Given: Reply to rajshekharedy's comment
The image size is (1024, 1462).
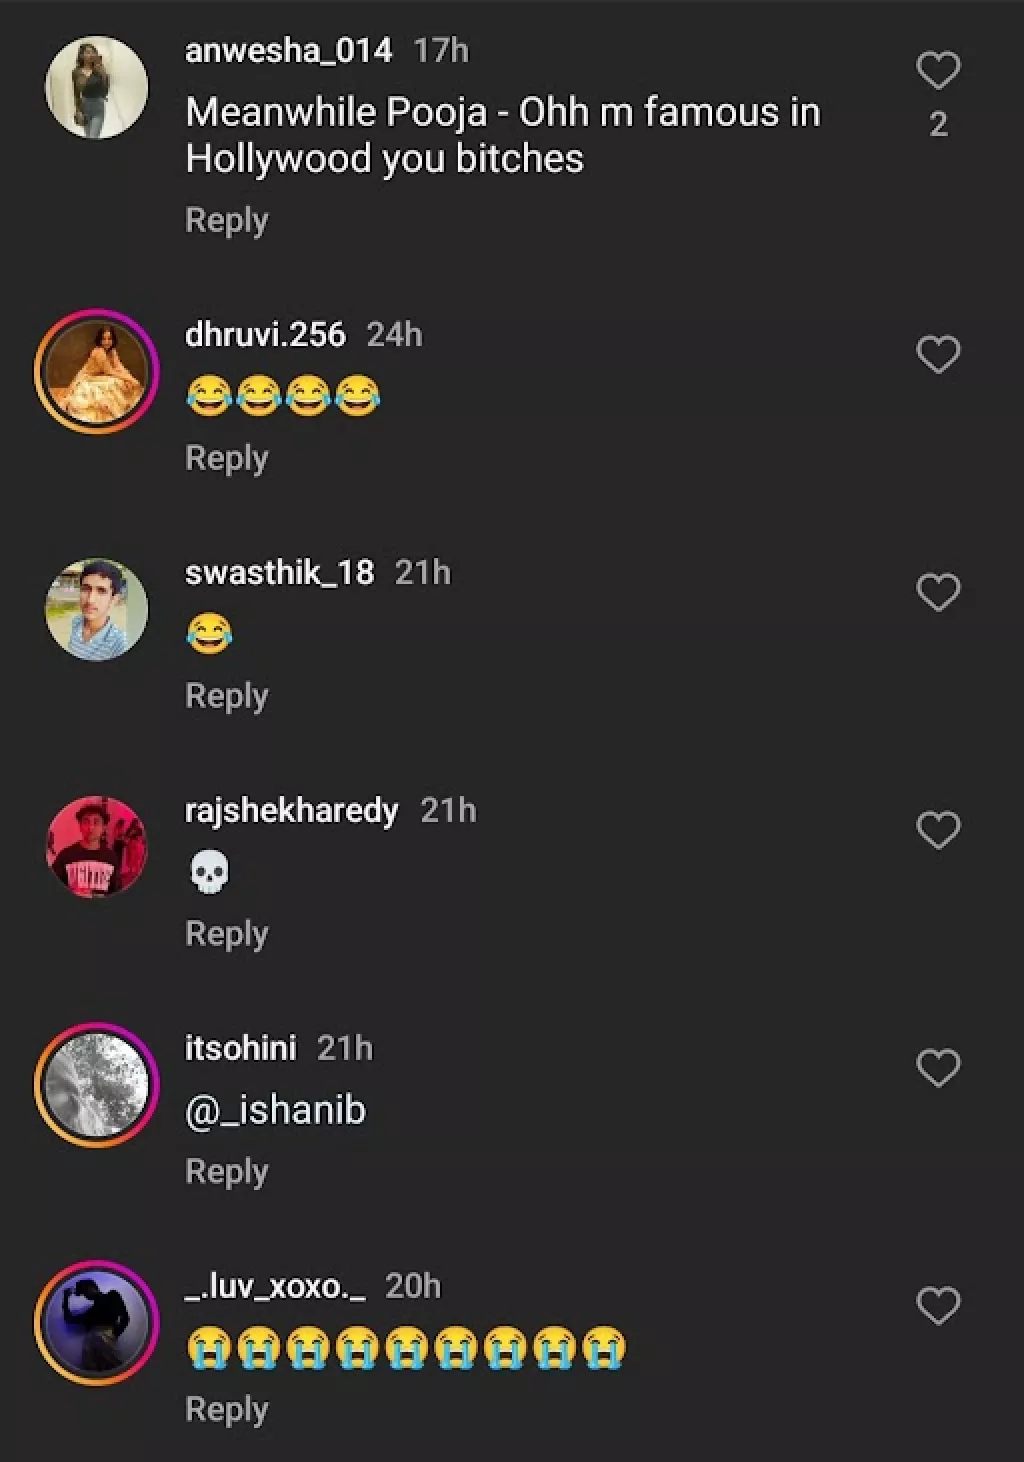Looking at the screenshot, I should point(227,934).
